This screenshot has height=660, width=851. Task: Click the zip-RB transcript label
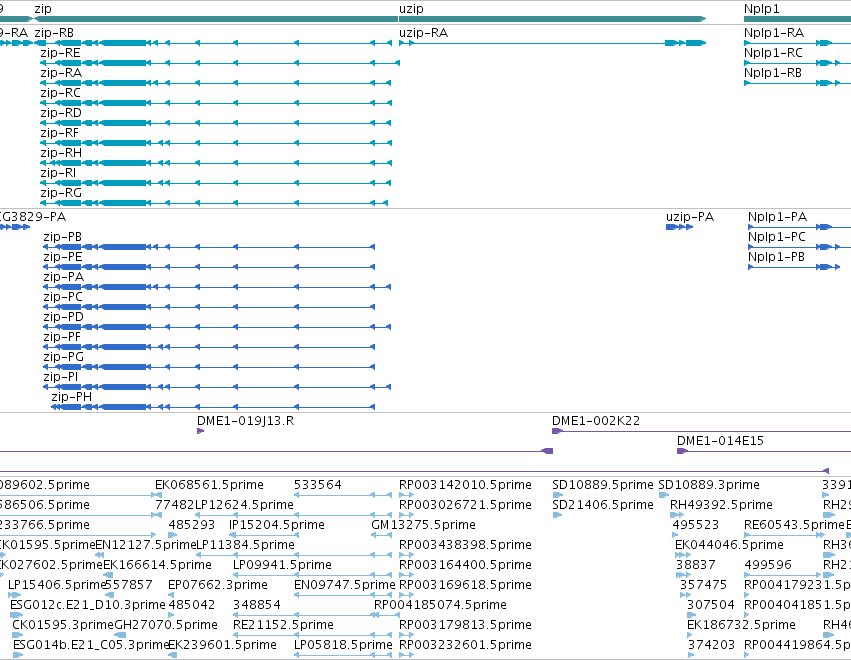tap(54, 33)
